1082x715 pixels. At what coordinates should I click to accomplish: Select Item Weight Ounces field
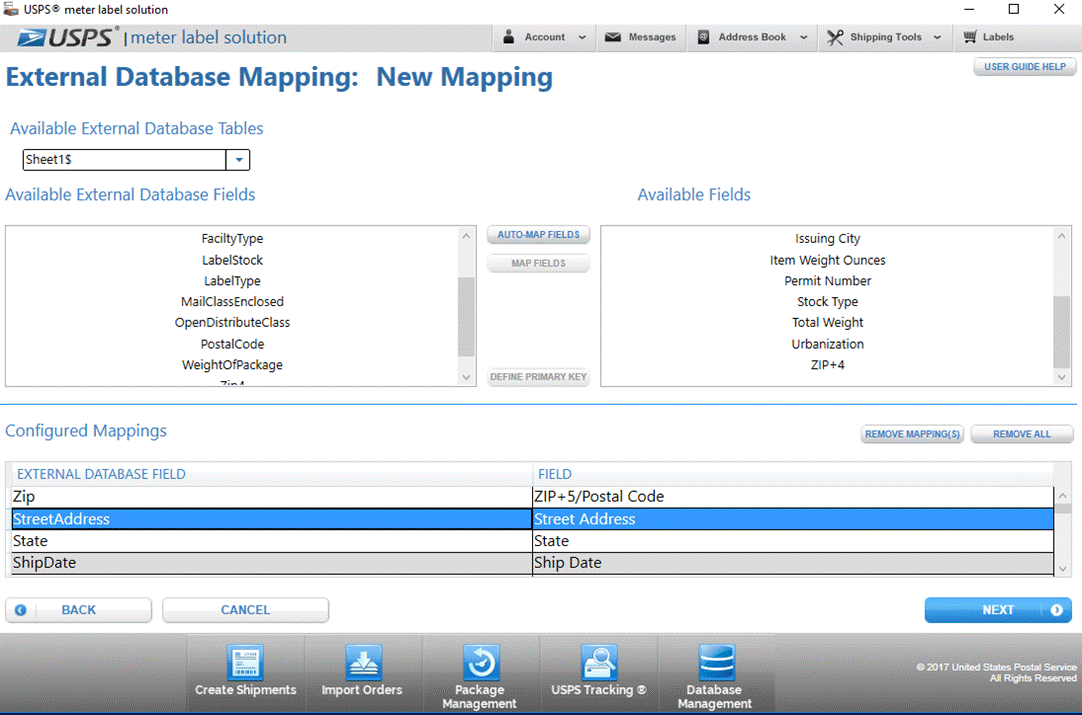(827, 260)
